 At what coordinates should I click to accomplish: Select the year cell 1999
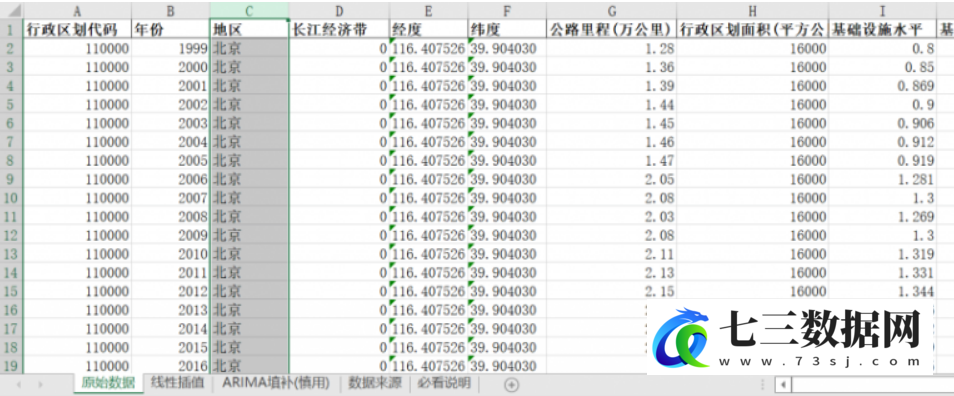pos(170,49)
